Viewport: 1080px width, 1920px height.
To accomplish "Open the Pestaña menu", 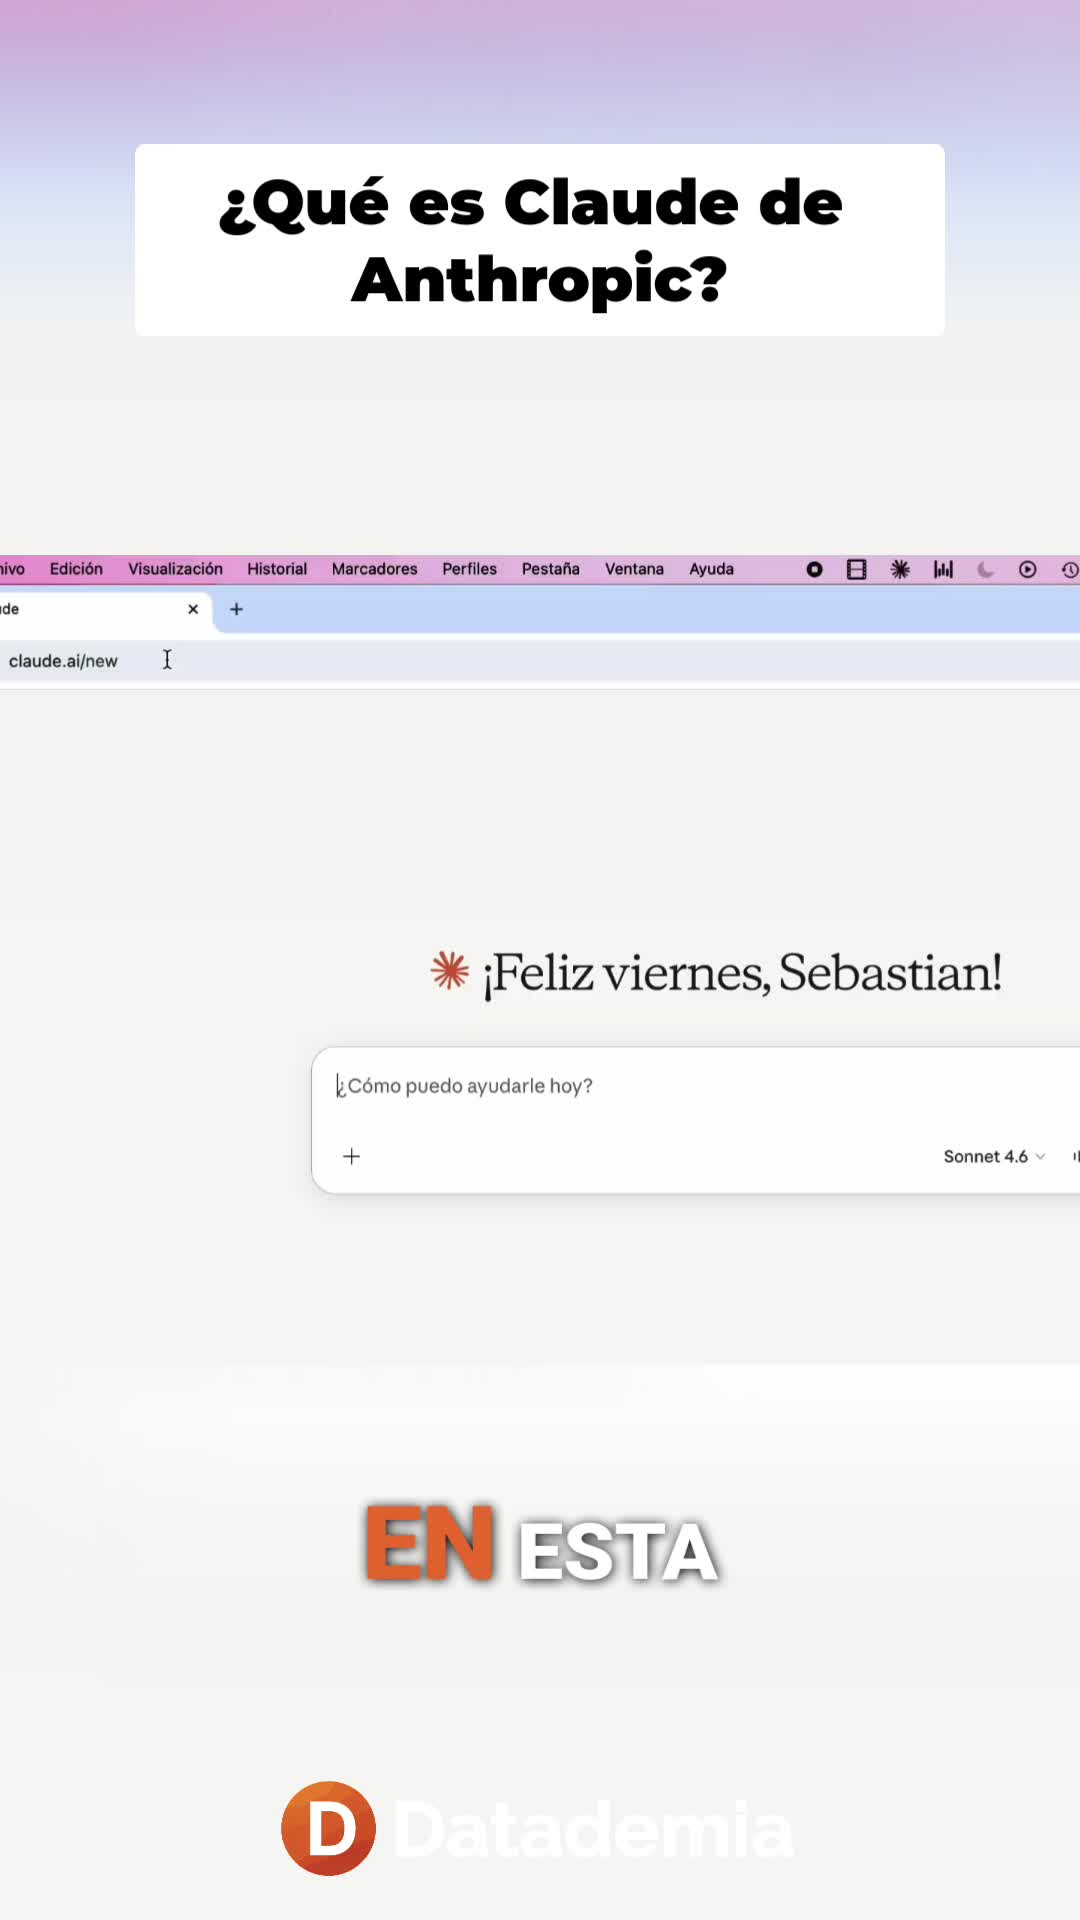I will tap(550, 569).
